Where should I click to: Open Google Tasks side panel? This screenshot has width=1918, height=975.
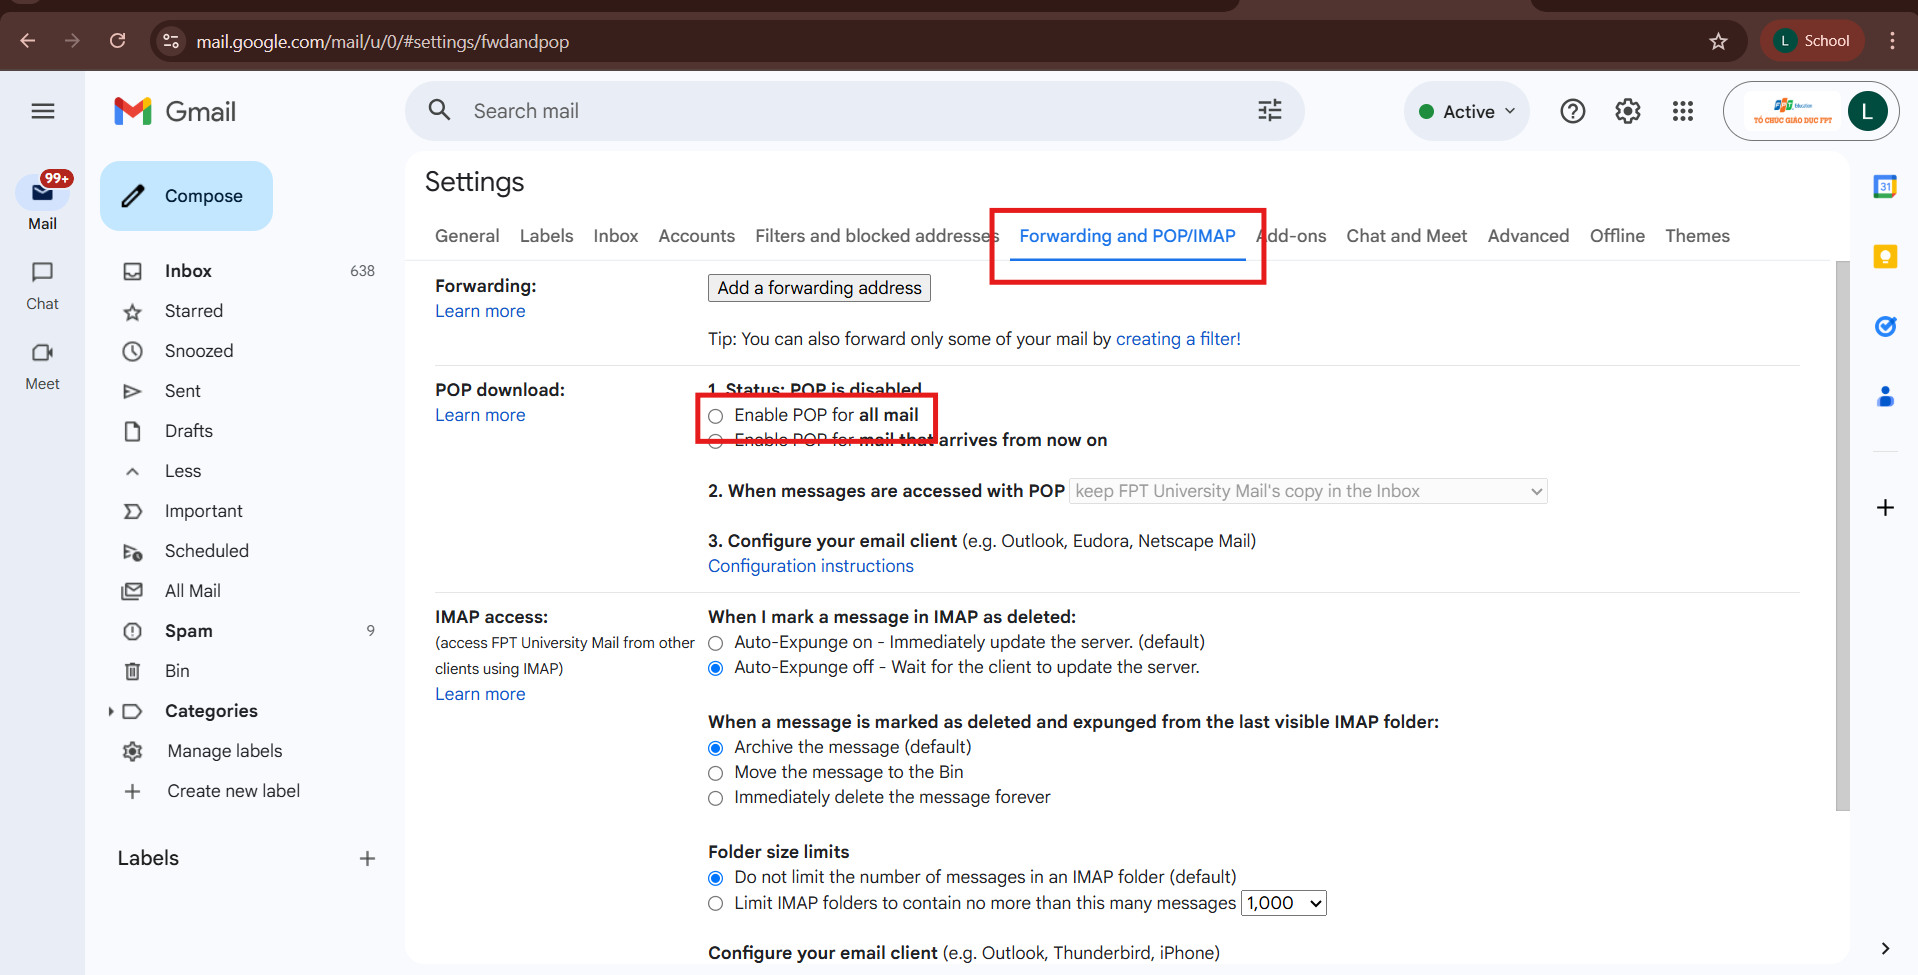point(1884,327)
